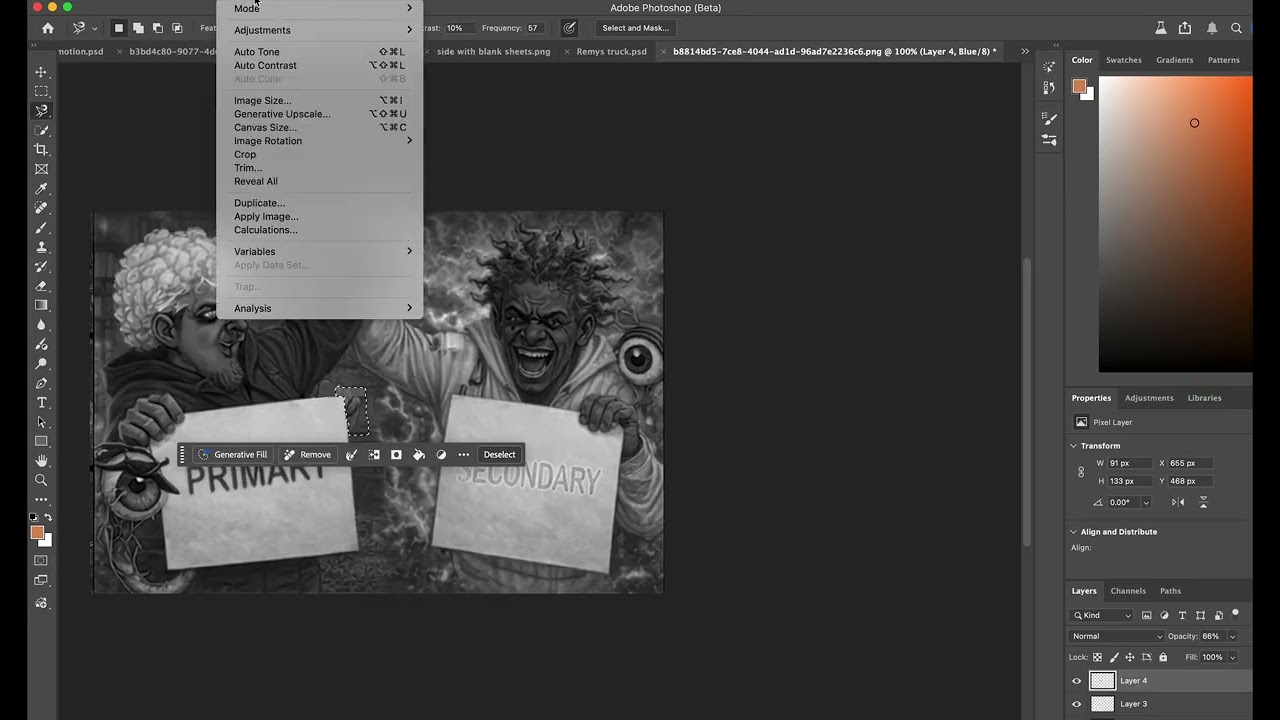The image size is (1280, 720).
Task: Open the tool preset picker arrow
Action: [94, 28]
